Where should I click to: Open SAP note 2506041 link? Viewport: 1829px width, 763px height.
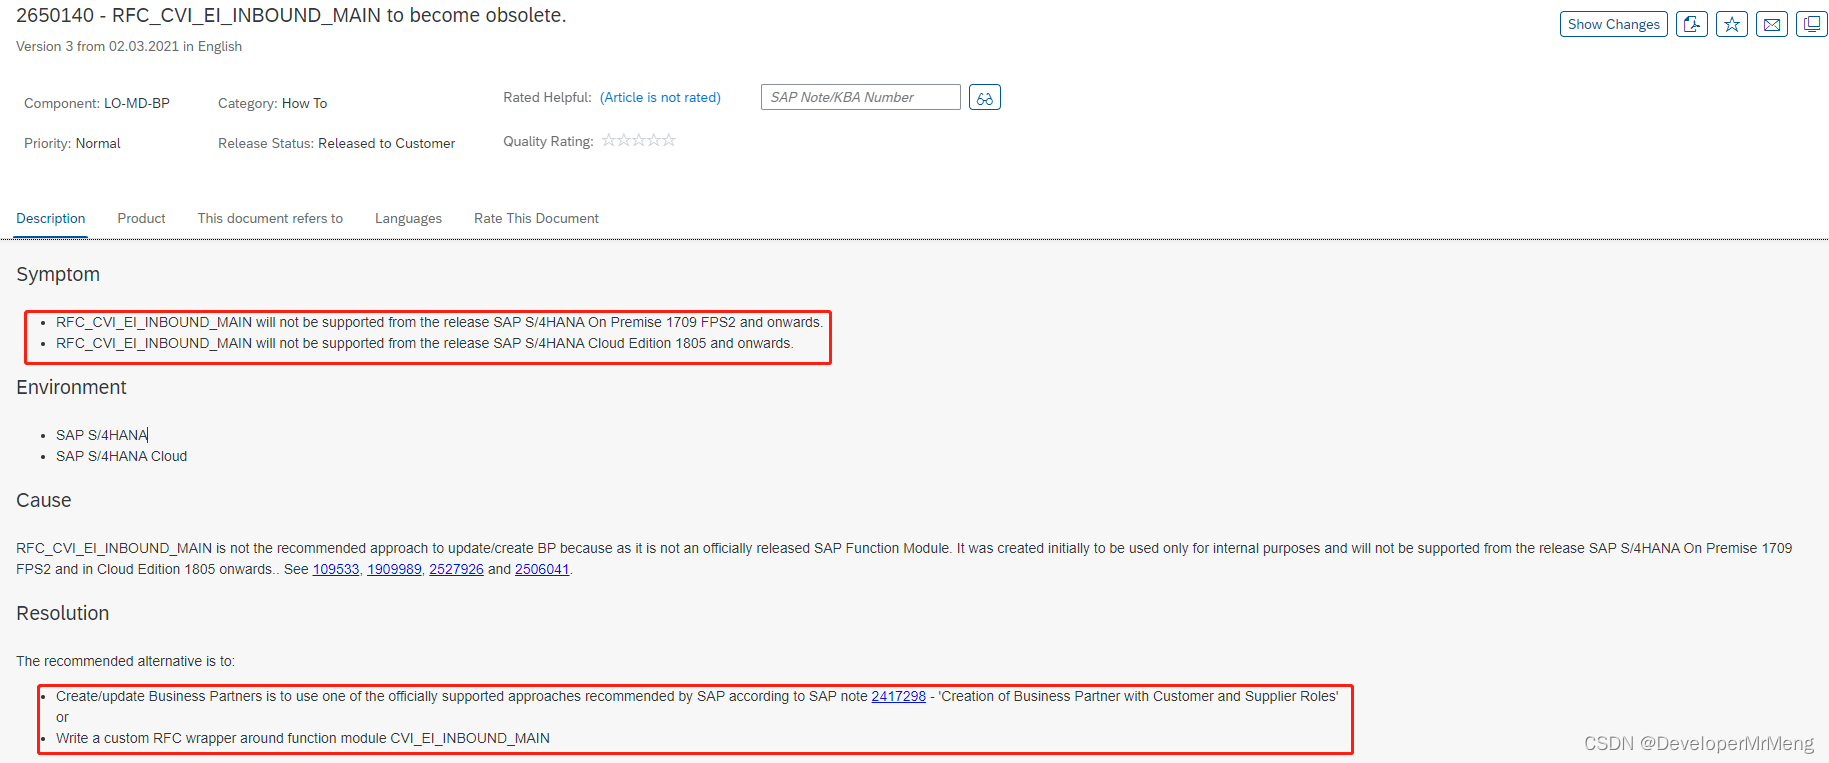tap(542, 569)
